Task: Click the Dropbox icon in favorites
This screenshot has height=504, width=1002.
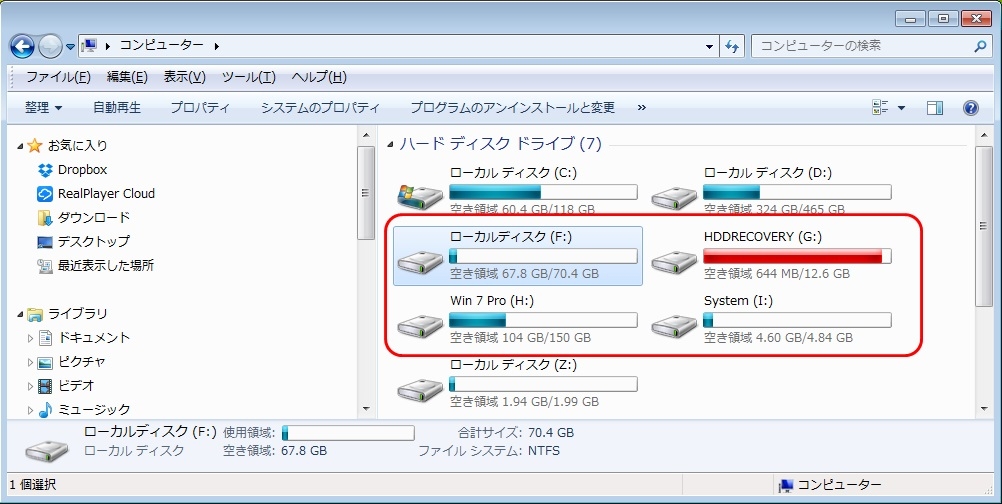Action: pyautogui.click(x=45, y=170)
